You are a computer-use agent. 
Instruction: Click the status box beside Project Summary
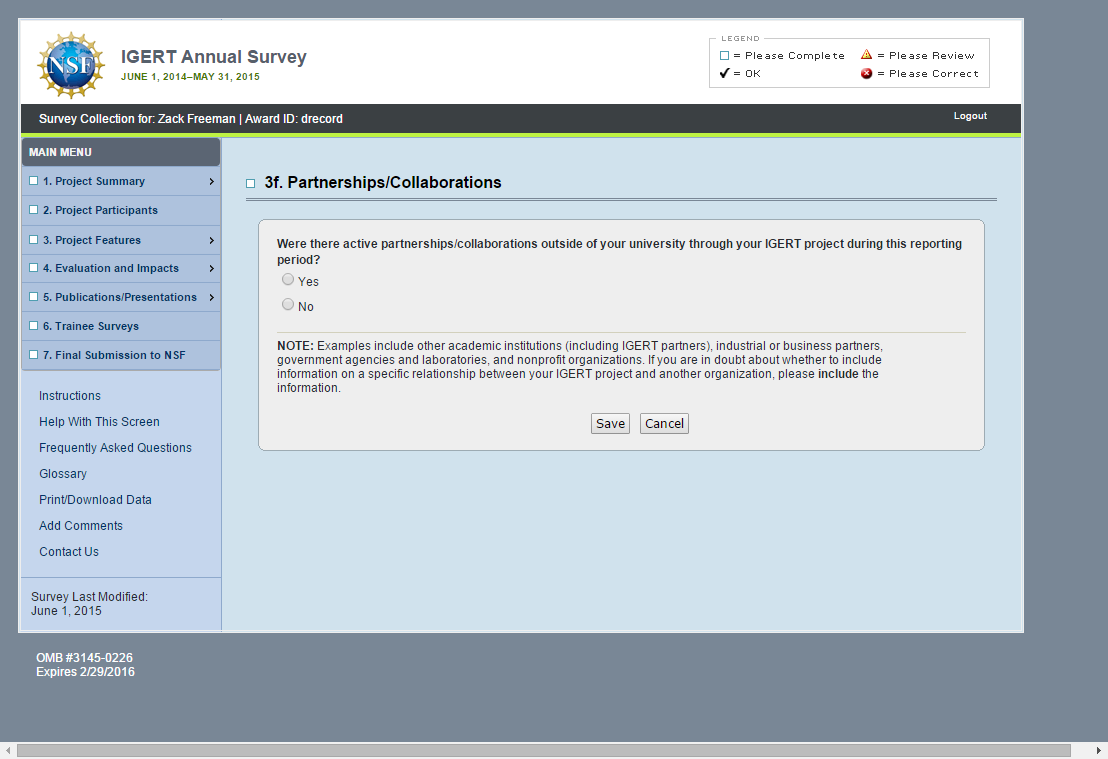coord(34,181)
